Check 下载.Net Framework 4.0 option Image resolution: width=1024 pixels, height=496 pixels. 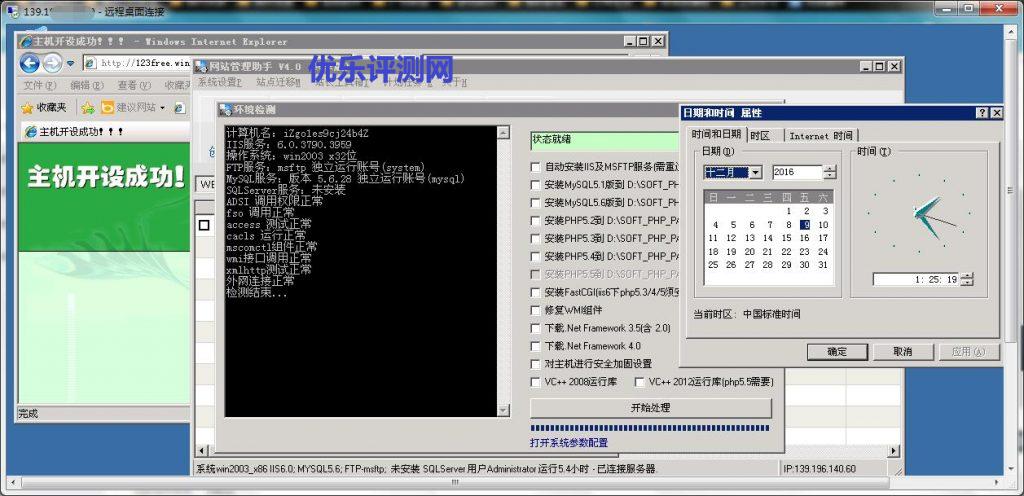[536, 346]
